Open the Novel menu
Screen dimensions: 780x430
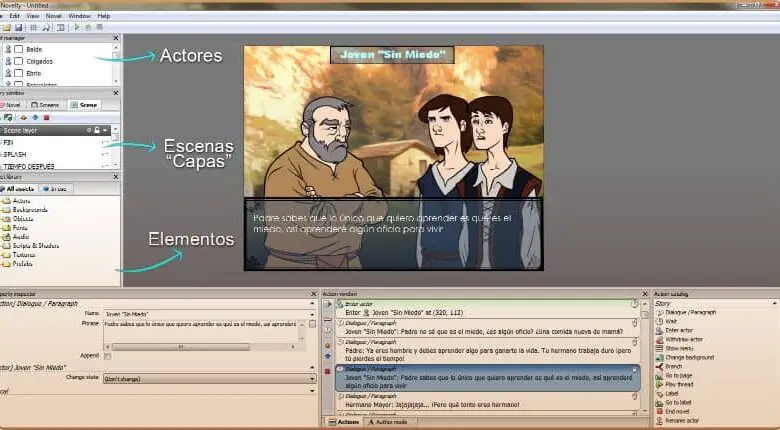tap(54, 16)
